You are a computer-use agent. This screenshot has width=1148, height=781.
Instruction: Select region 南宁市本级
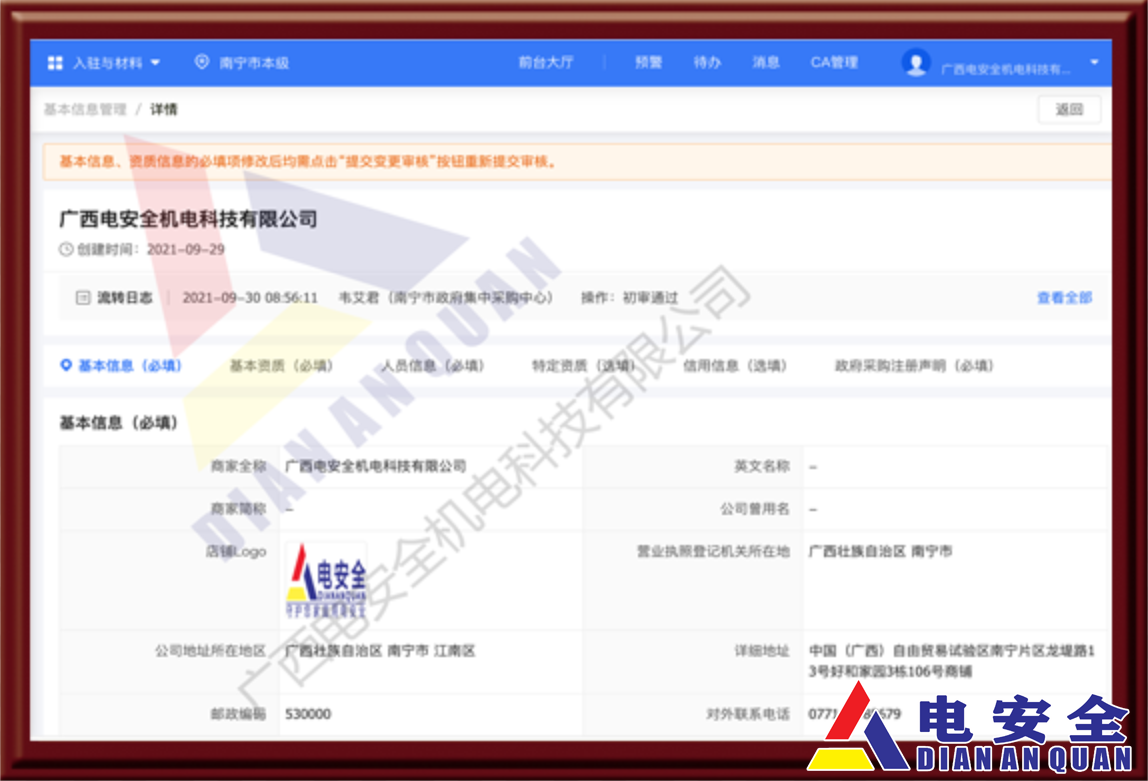tap(254, 63)
